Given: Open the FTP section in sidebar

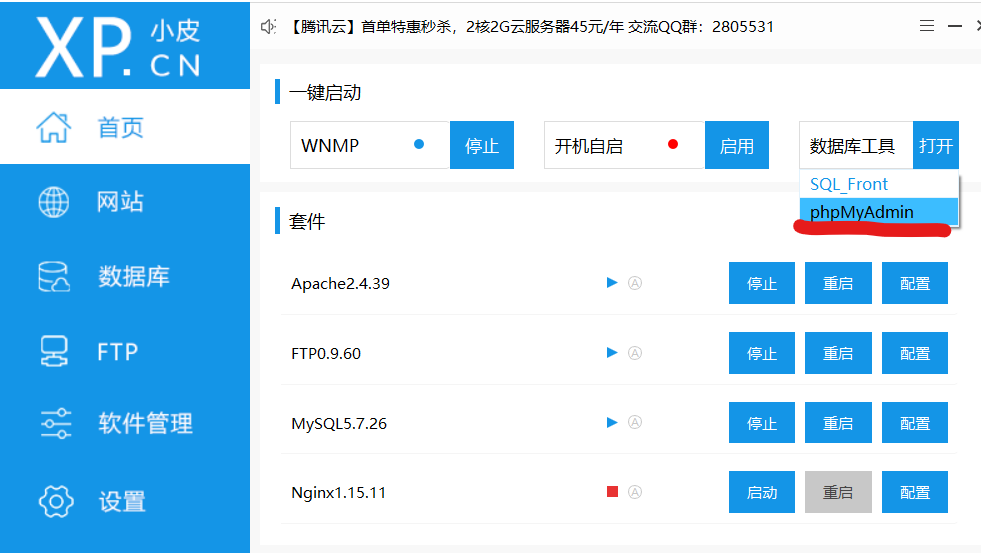Looking at the screenshot, I should click(x=125, y=351).
